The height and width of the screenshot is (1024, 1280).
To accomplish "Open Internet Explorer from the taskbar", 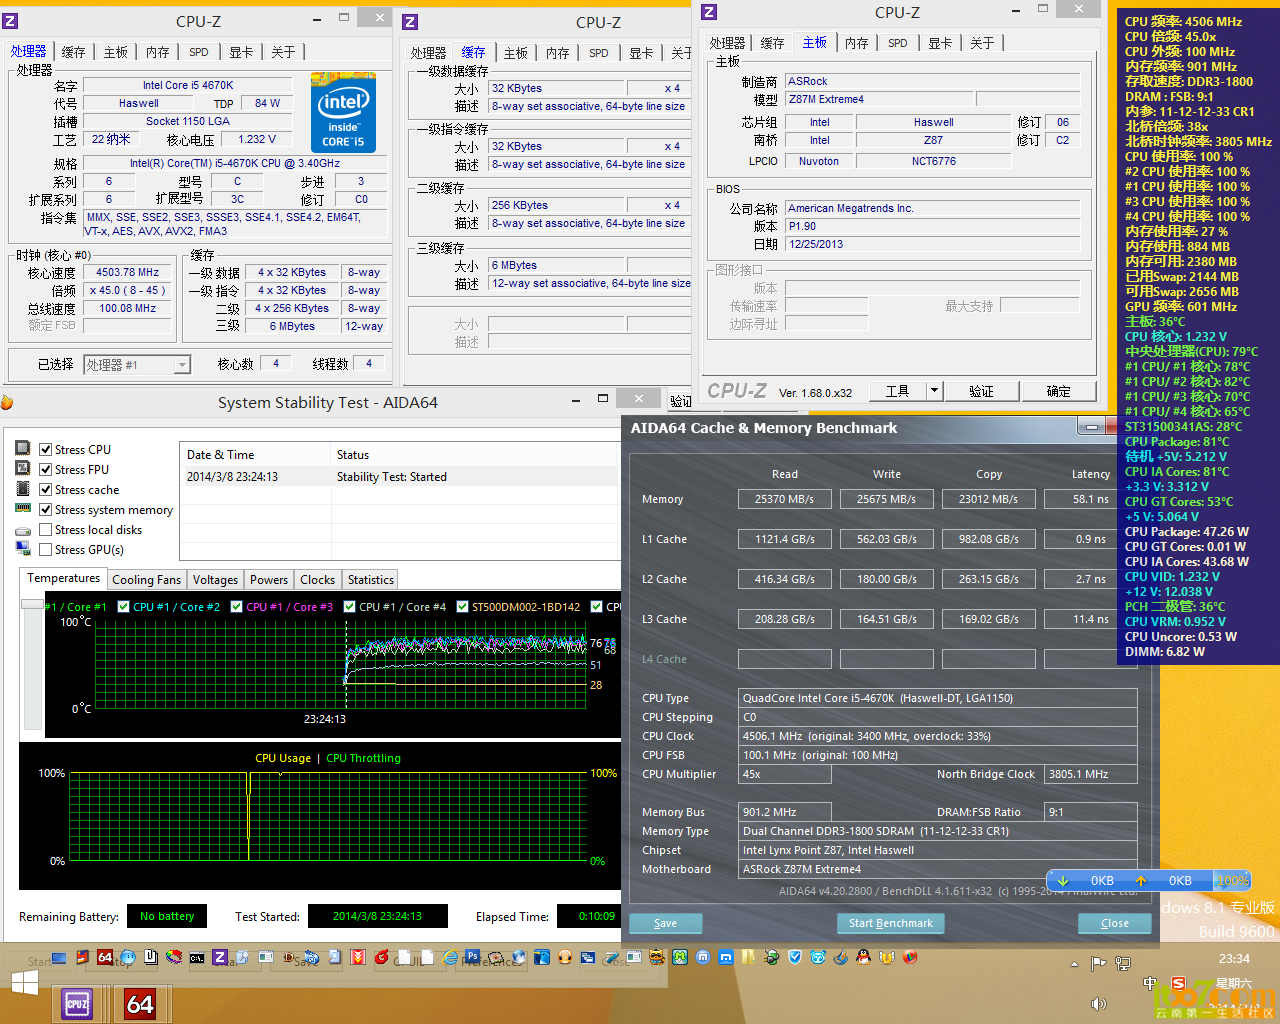I will tap(450, 958).
